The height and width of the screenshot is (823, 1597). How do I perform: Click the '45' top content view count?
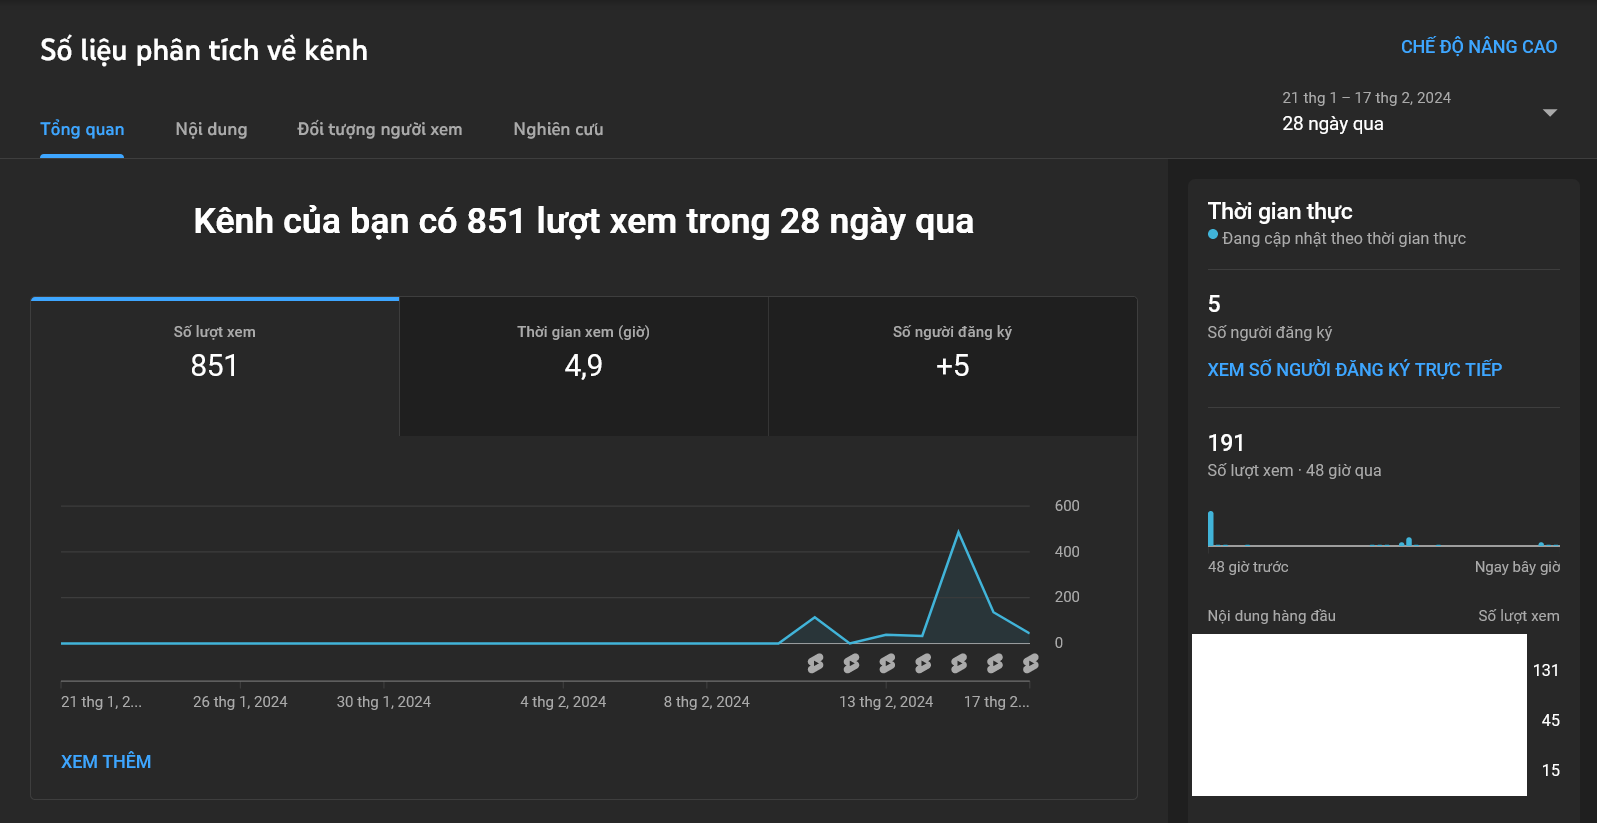(x=1551, y=721)
